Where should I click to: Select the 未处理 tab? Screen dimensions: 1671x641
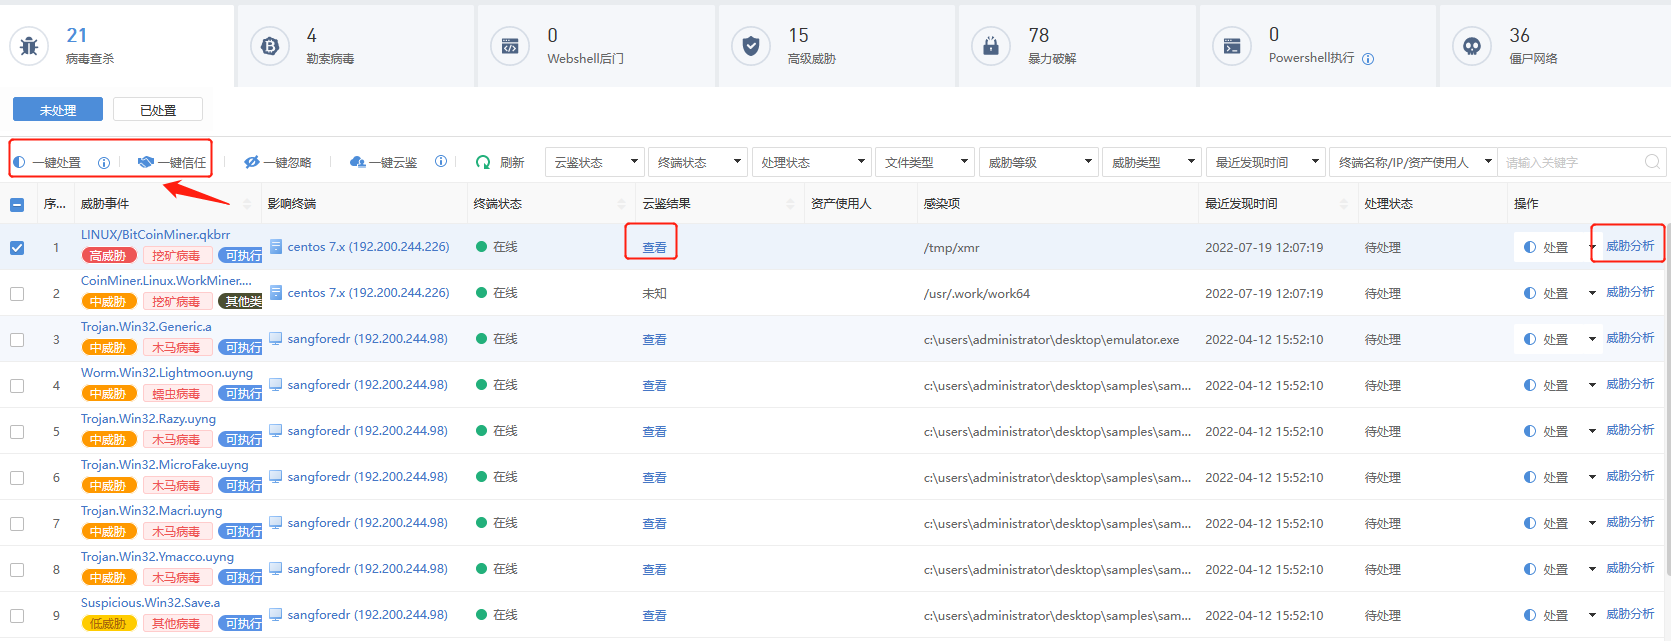click(58, 110)
